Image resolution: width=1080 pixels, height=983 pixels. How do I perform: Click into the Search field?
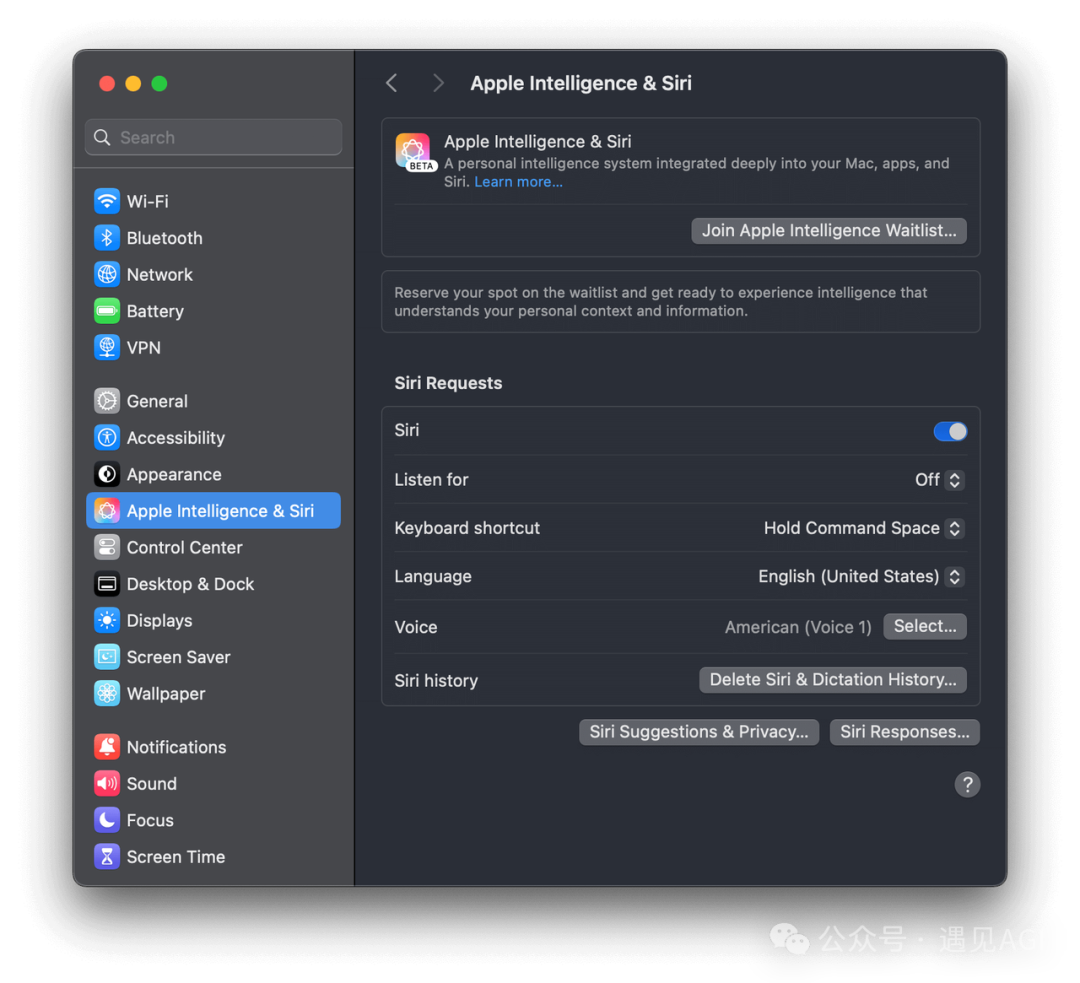[x=214, y=137]
